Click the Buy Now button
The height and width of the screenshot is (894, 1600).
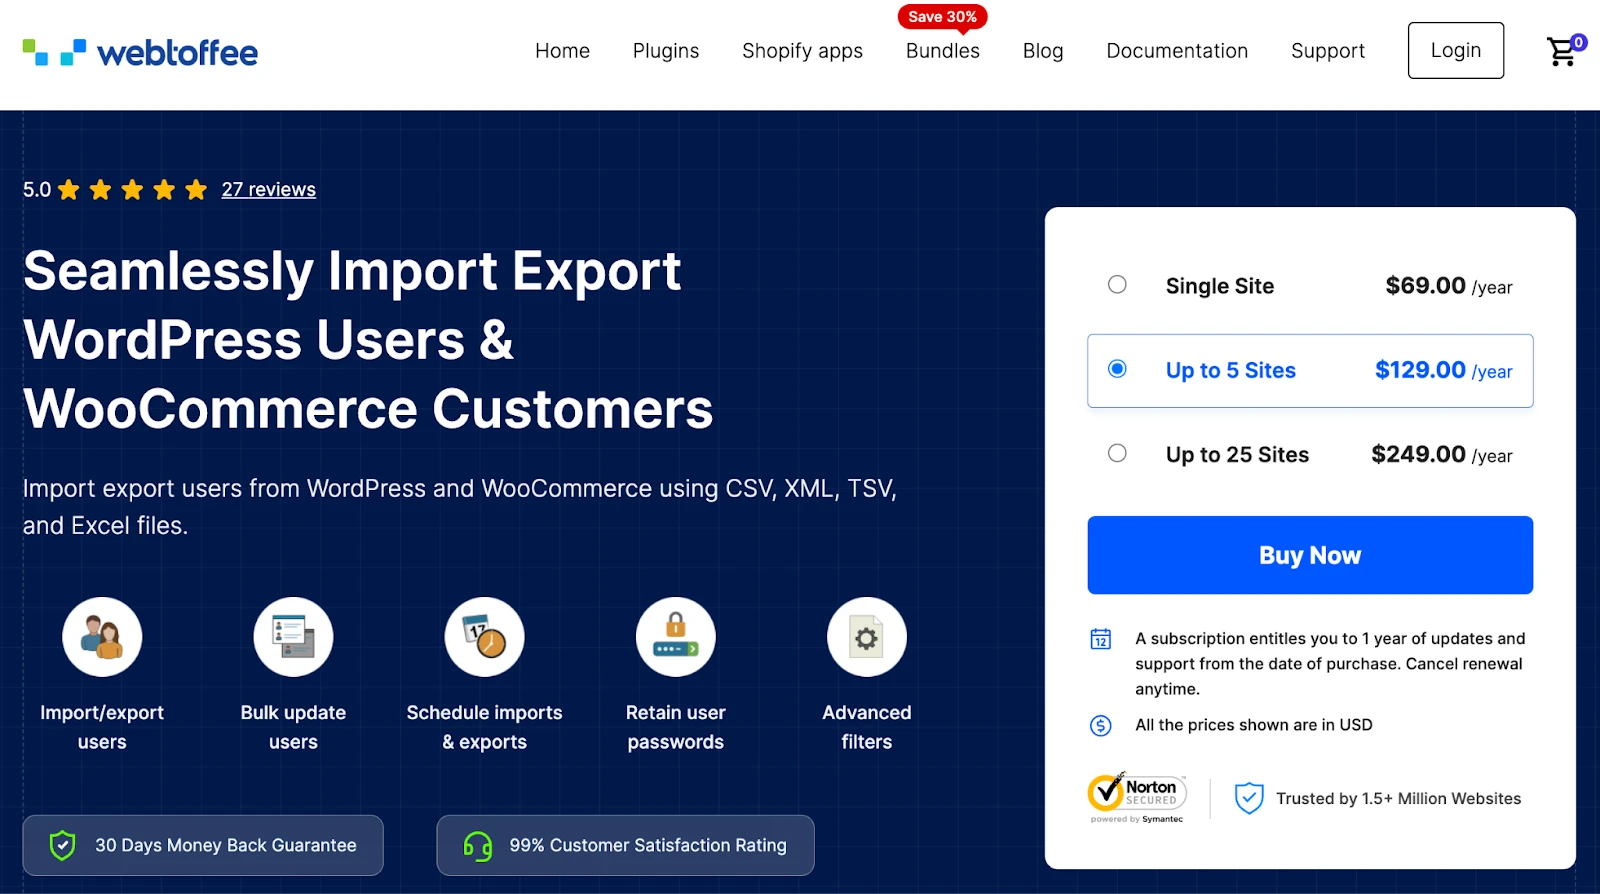pyautogui.click(x=1310, y=555)
